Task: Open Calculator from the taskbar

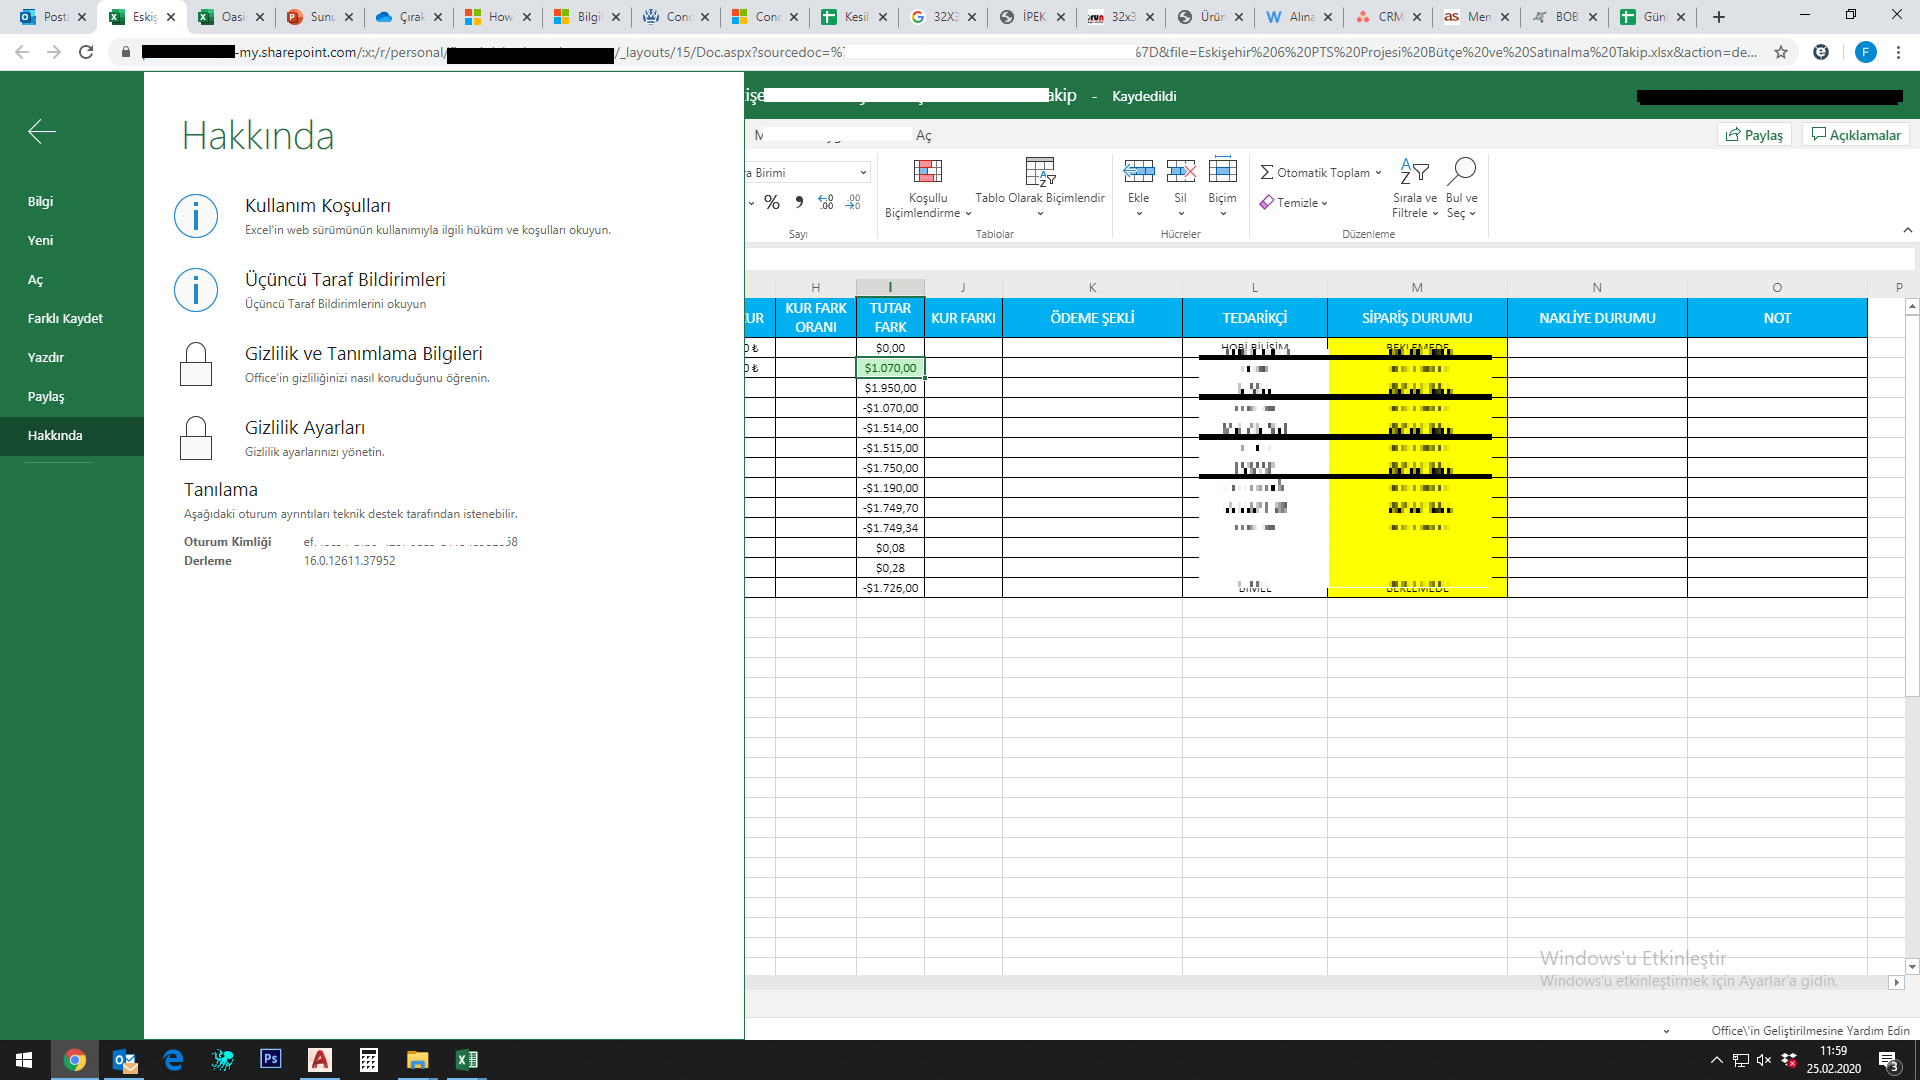Action: [x=369, y=1059]
